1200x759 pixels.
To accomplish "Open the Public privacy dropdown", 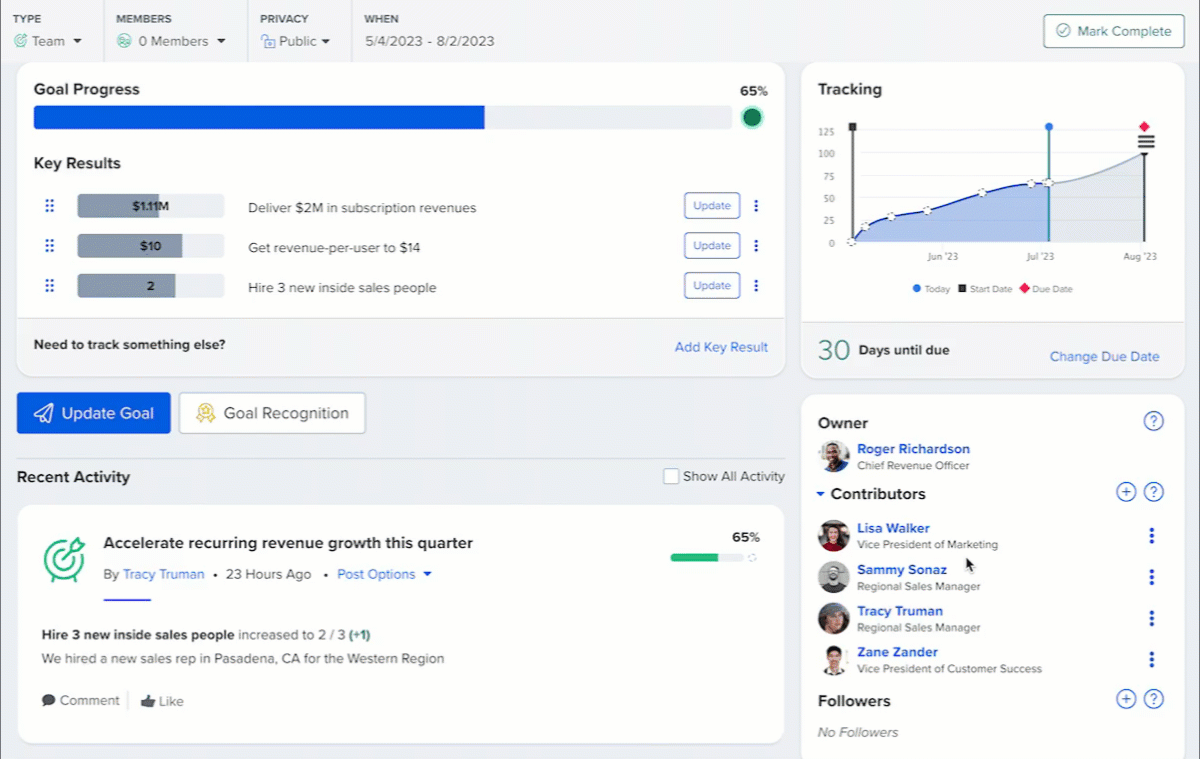I will tap(296, 41).
